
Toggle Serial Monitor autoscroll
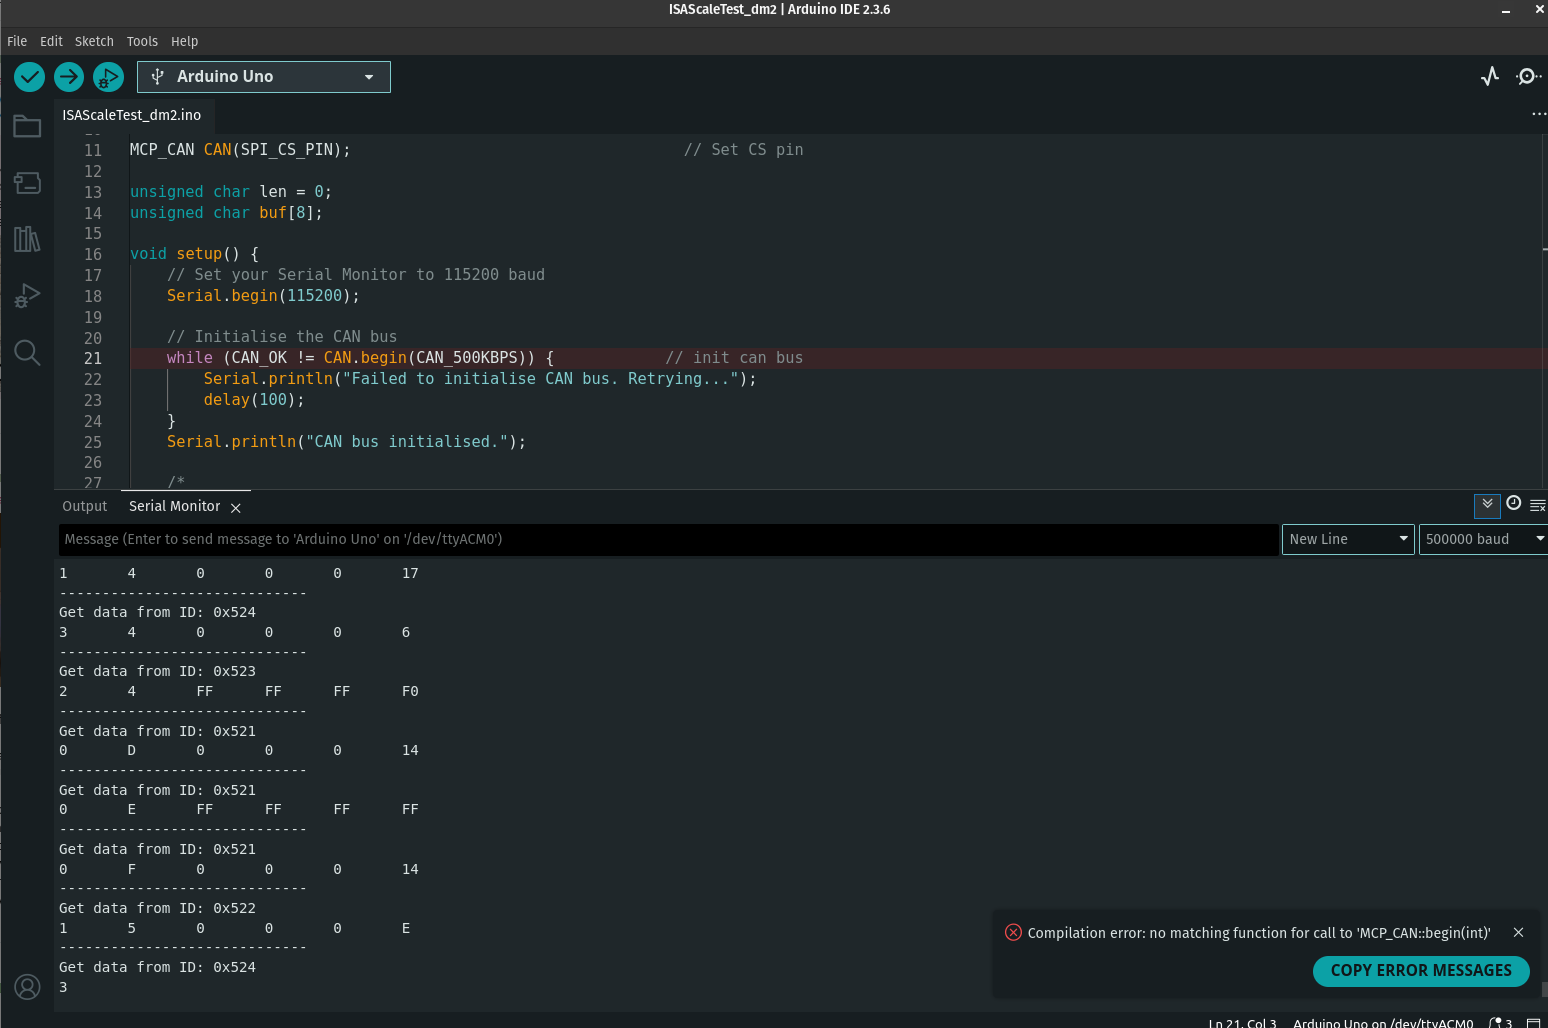[1487, 505]
